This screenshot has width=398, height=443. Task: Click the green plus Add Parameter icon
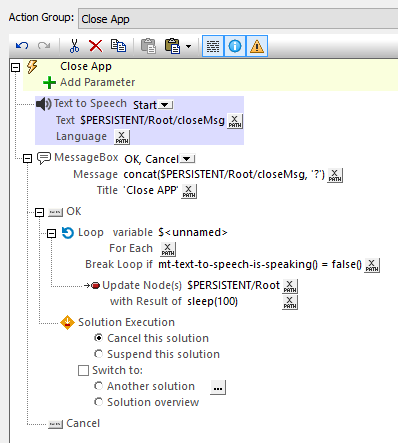pos(49,82)
